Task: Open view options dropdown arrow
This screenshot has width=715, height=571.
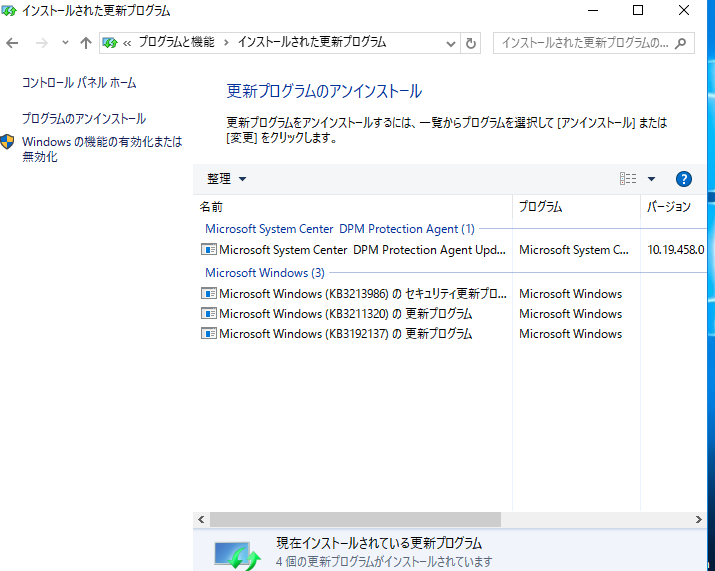Action: (652, 179)
